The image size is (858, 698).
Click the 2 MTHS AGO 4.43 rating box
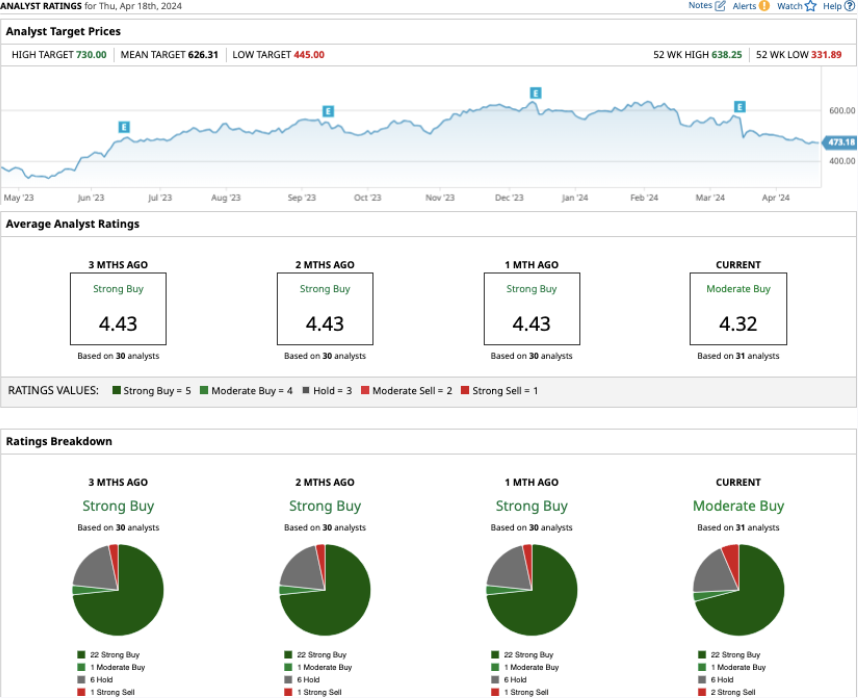coord(325,309)
